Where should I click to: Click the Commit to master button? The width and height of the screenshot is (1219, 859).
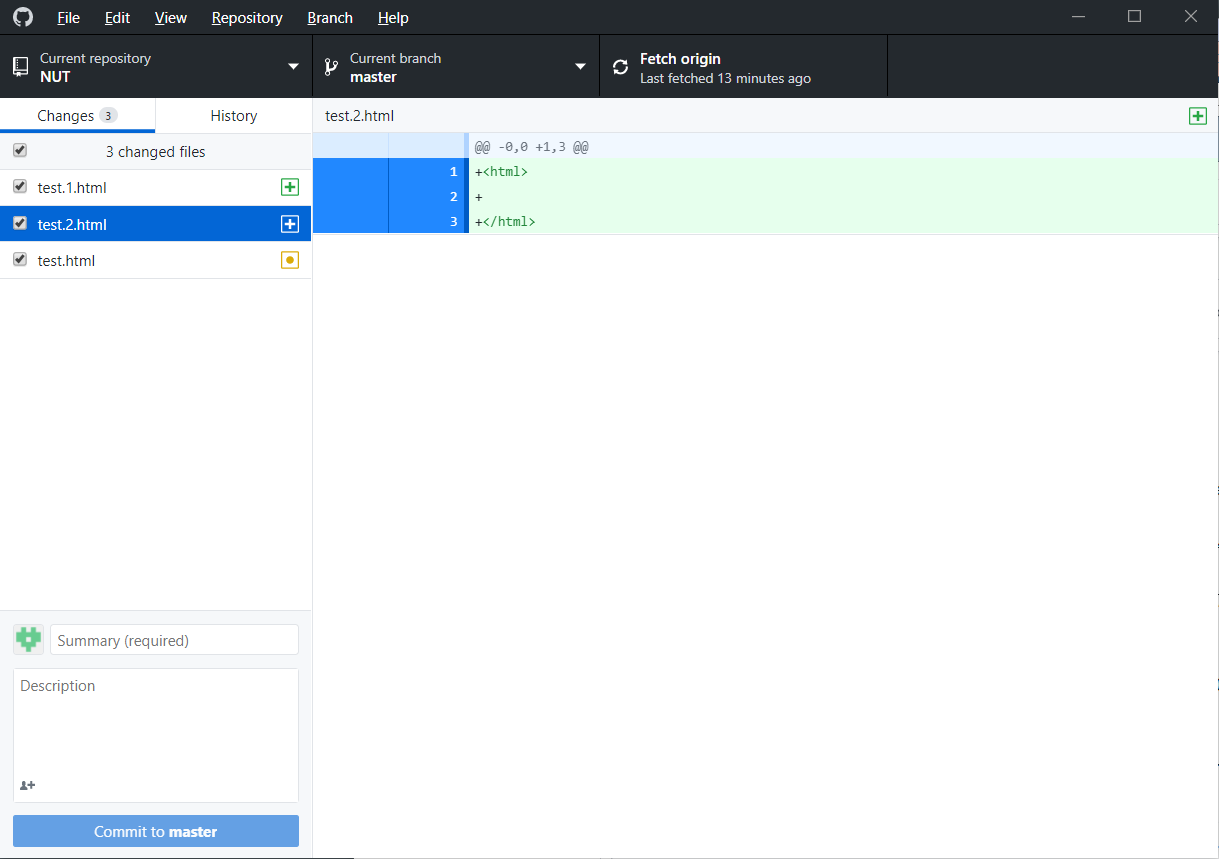[x=155, y=831]
